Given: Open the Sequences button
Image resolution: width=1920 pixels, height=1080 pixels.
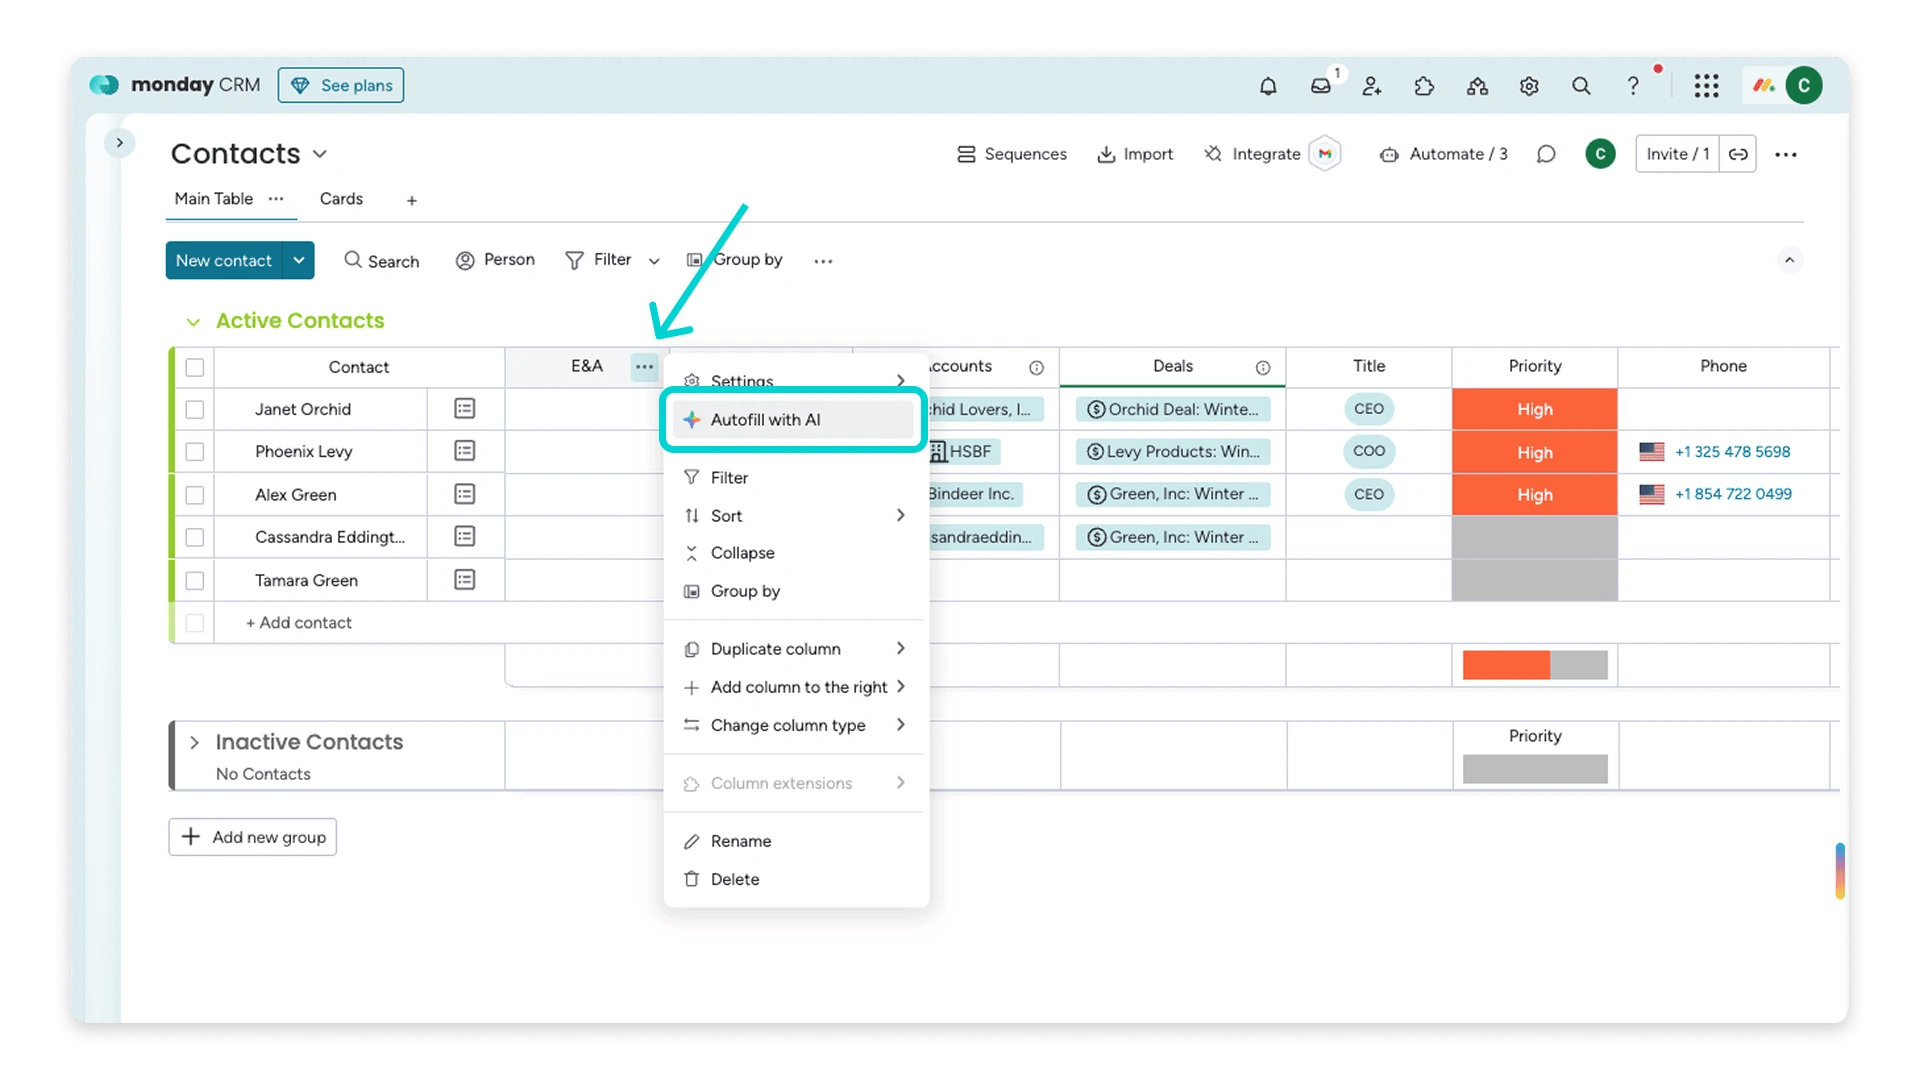Looking at the screenshot, I should (x=1012, y=154).
